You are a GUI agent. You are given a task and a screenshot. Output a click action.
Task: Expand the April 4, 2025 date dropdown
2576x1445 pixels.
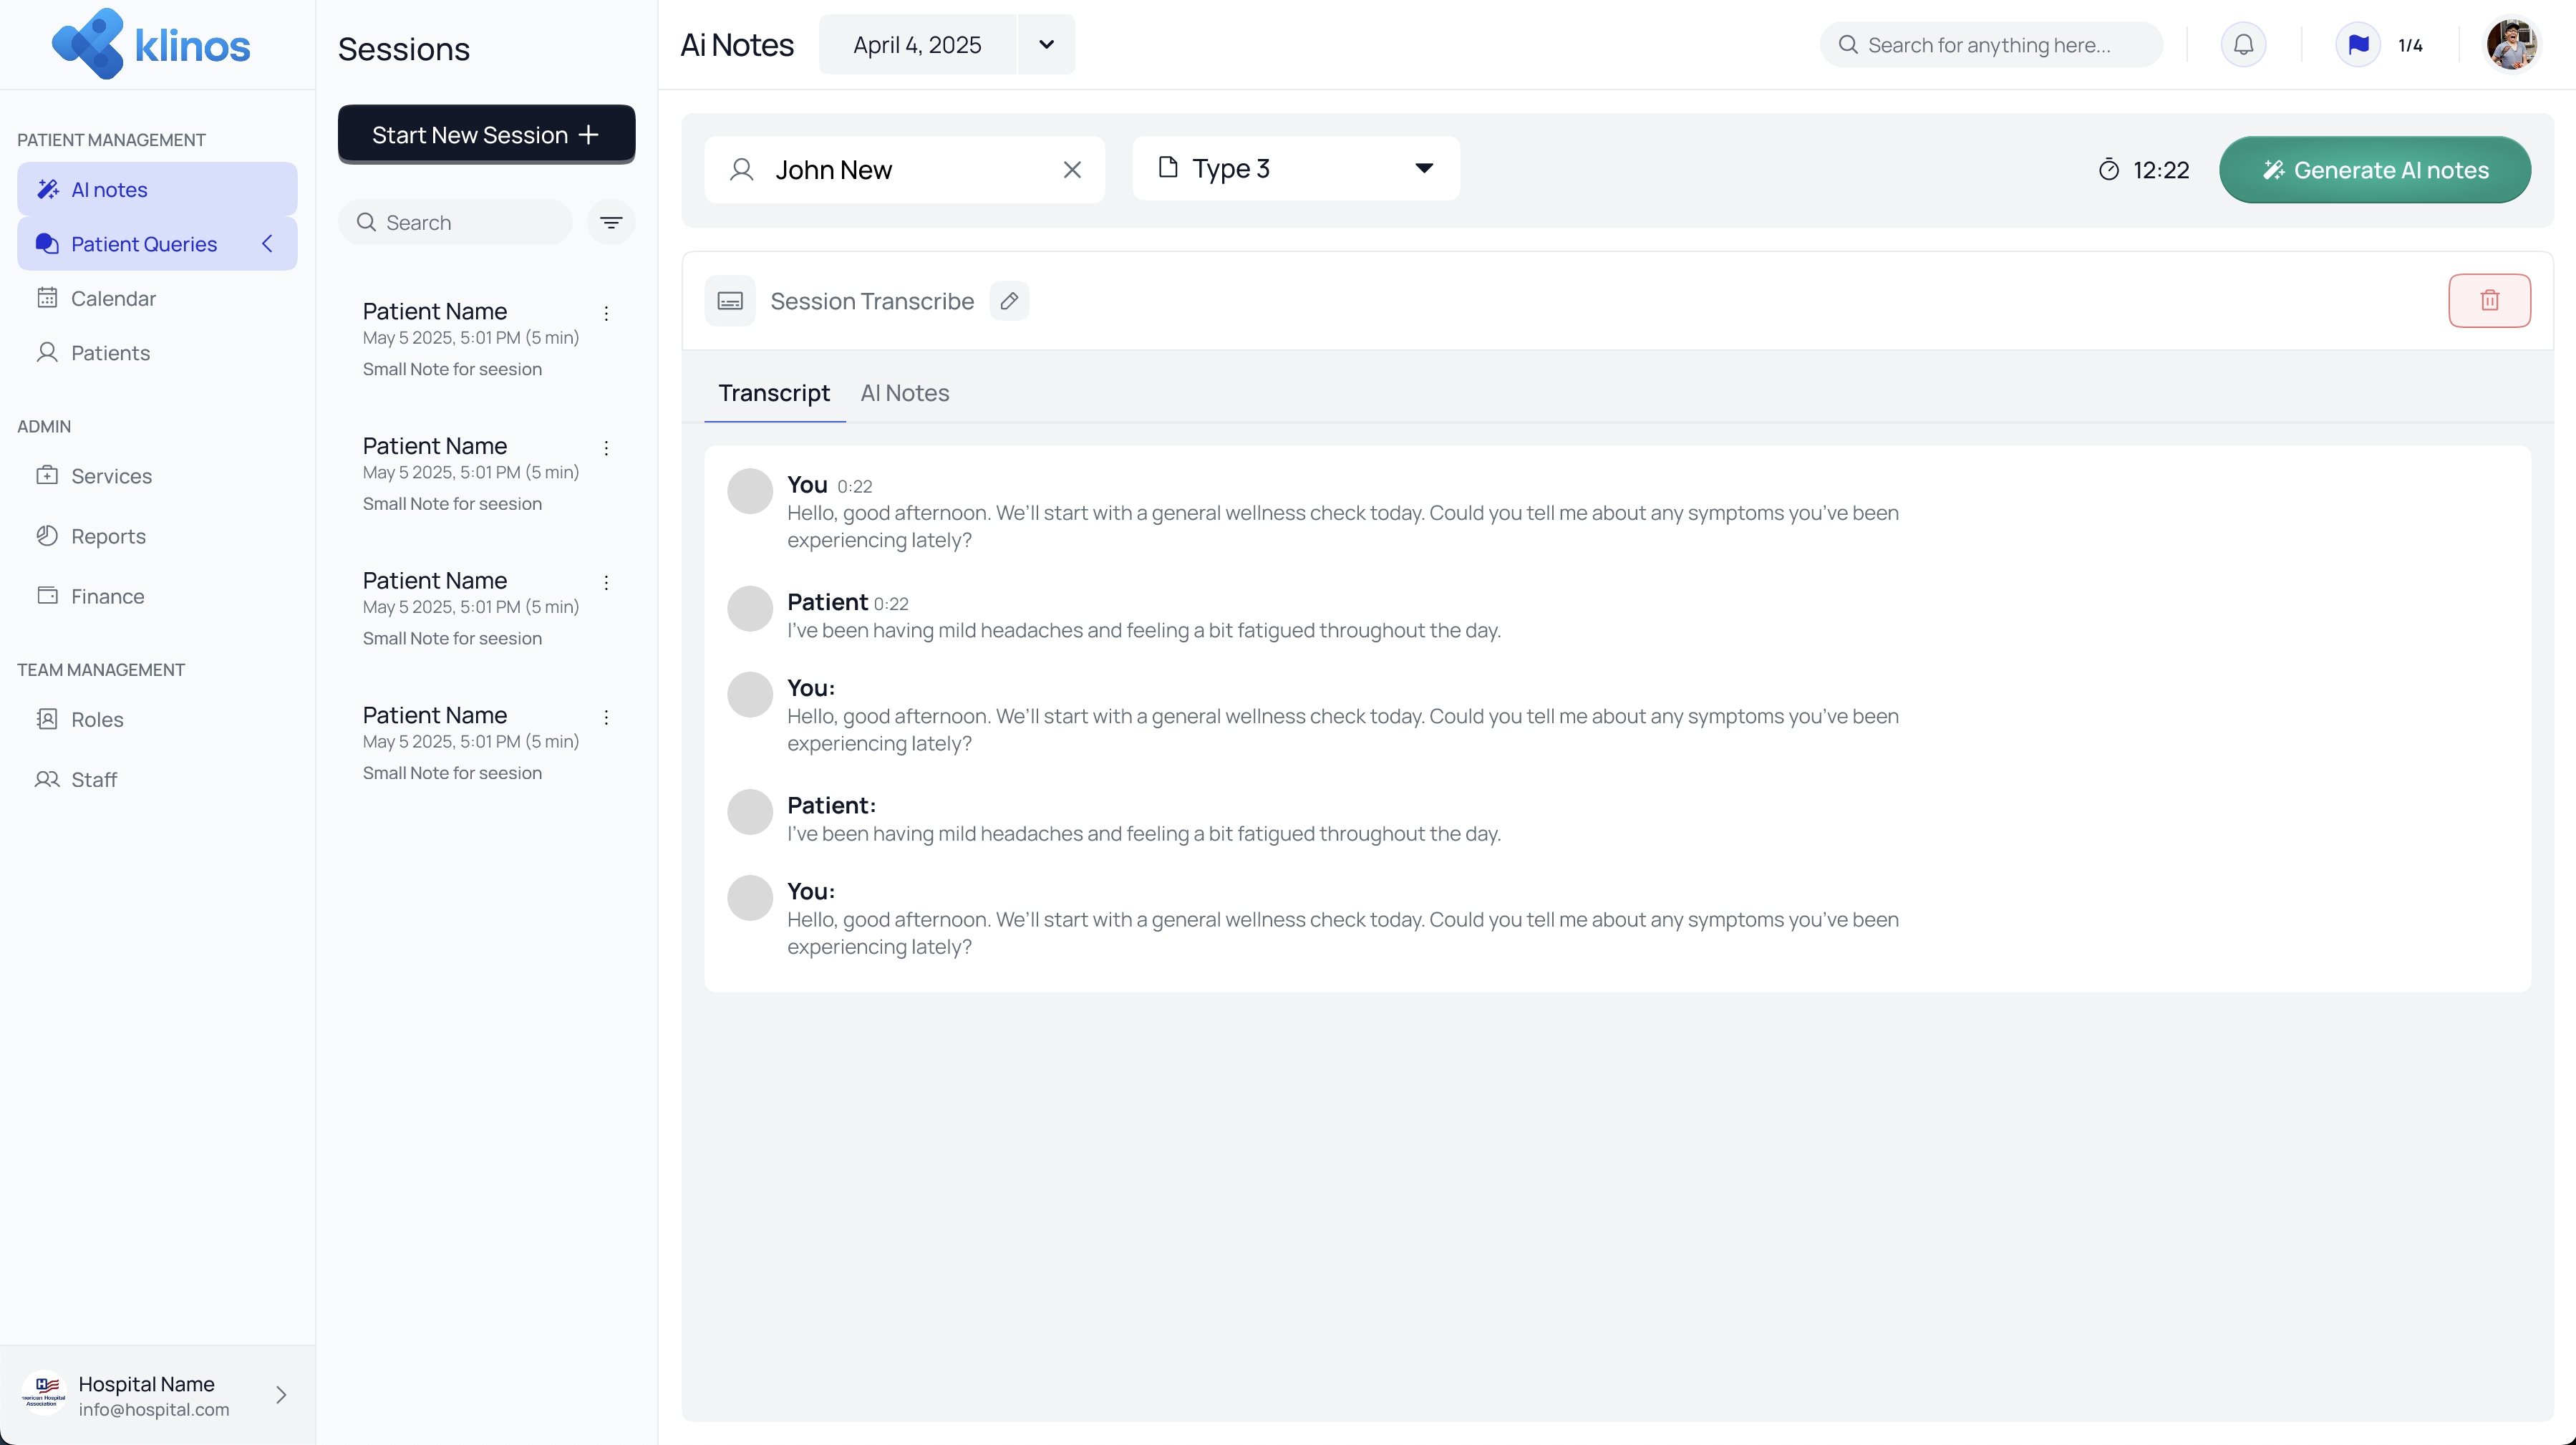pos(1046,44)
